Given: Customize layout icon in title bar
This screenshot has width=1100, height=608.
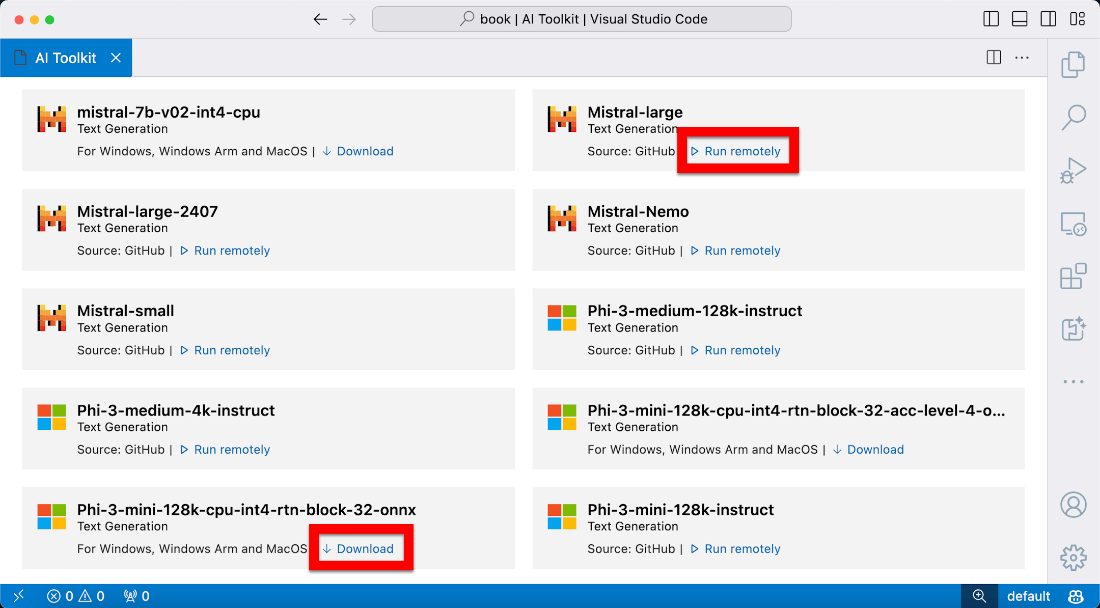Looking at the screenshot, I should click(x=1077, y=19).
